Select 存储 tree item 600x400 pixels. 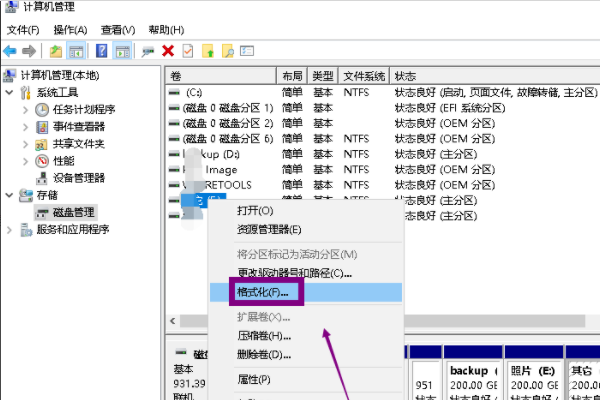[x=47, y=195]
